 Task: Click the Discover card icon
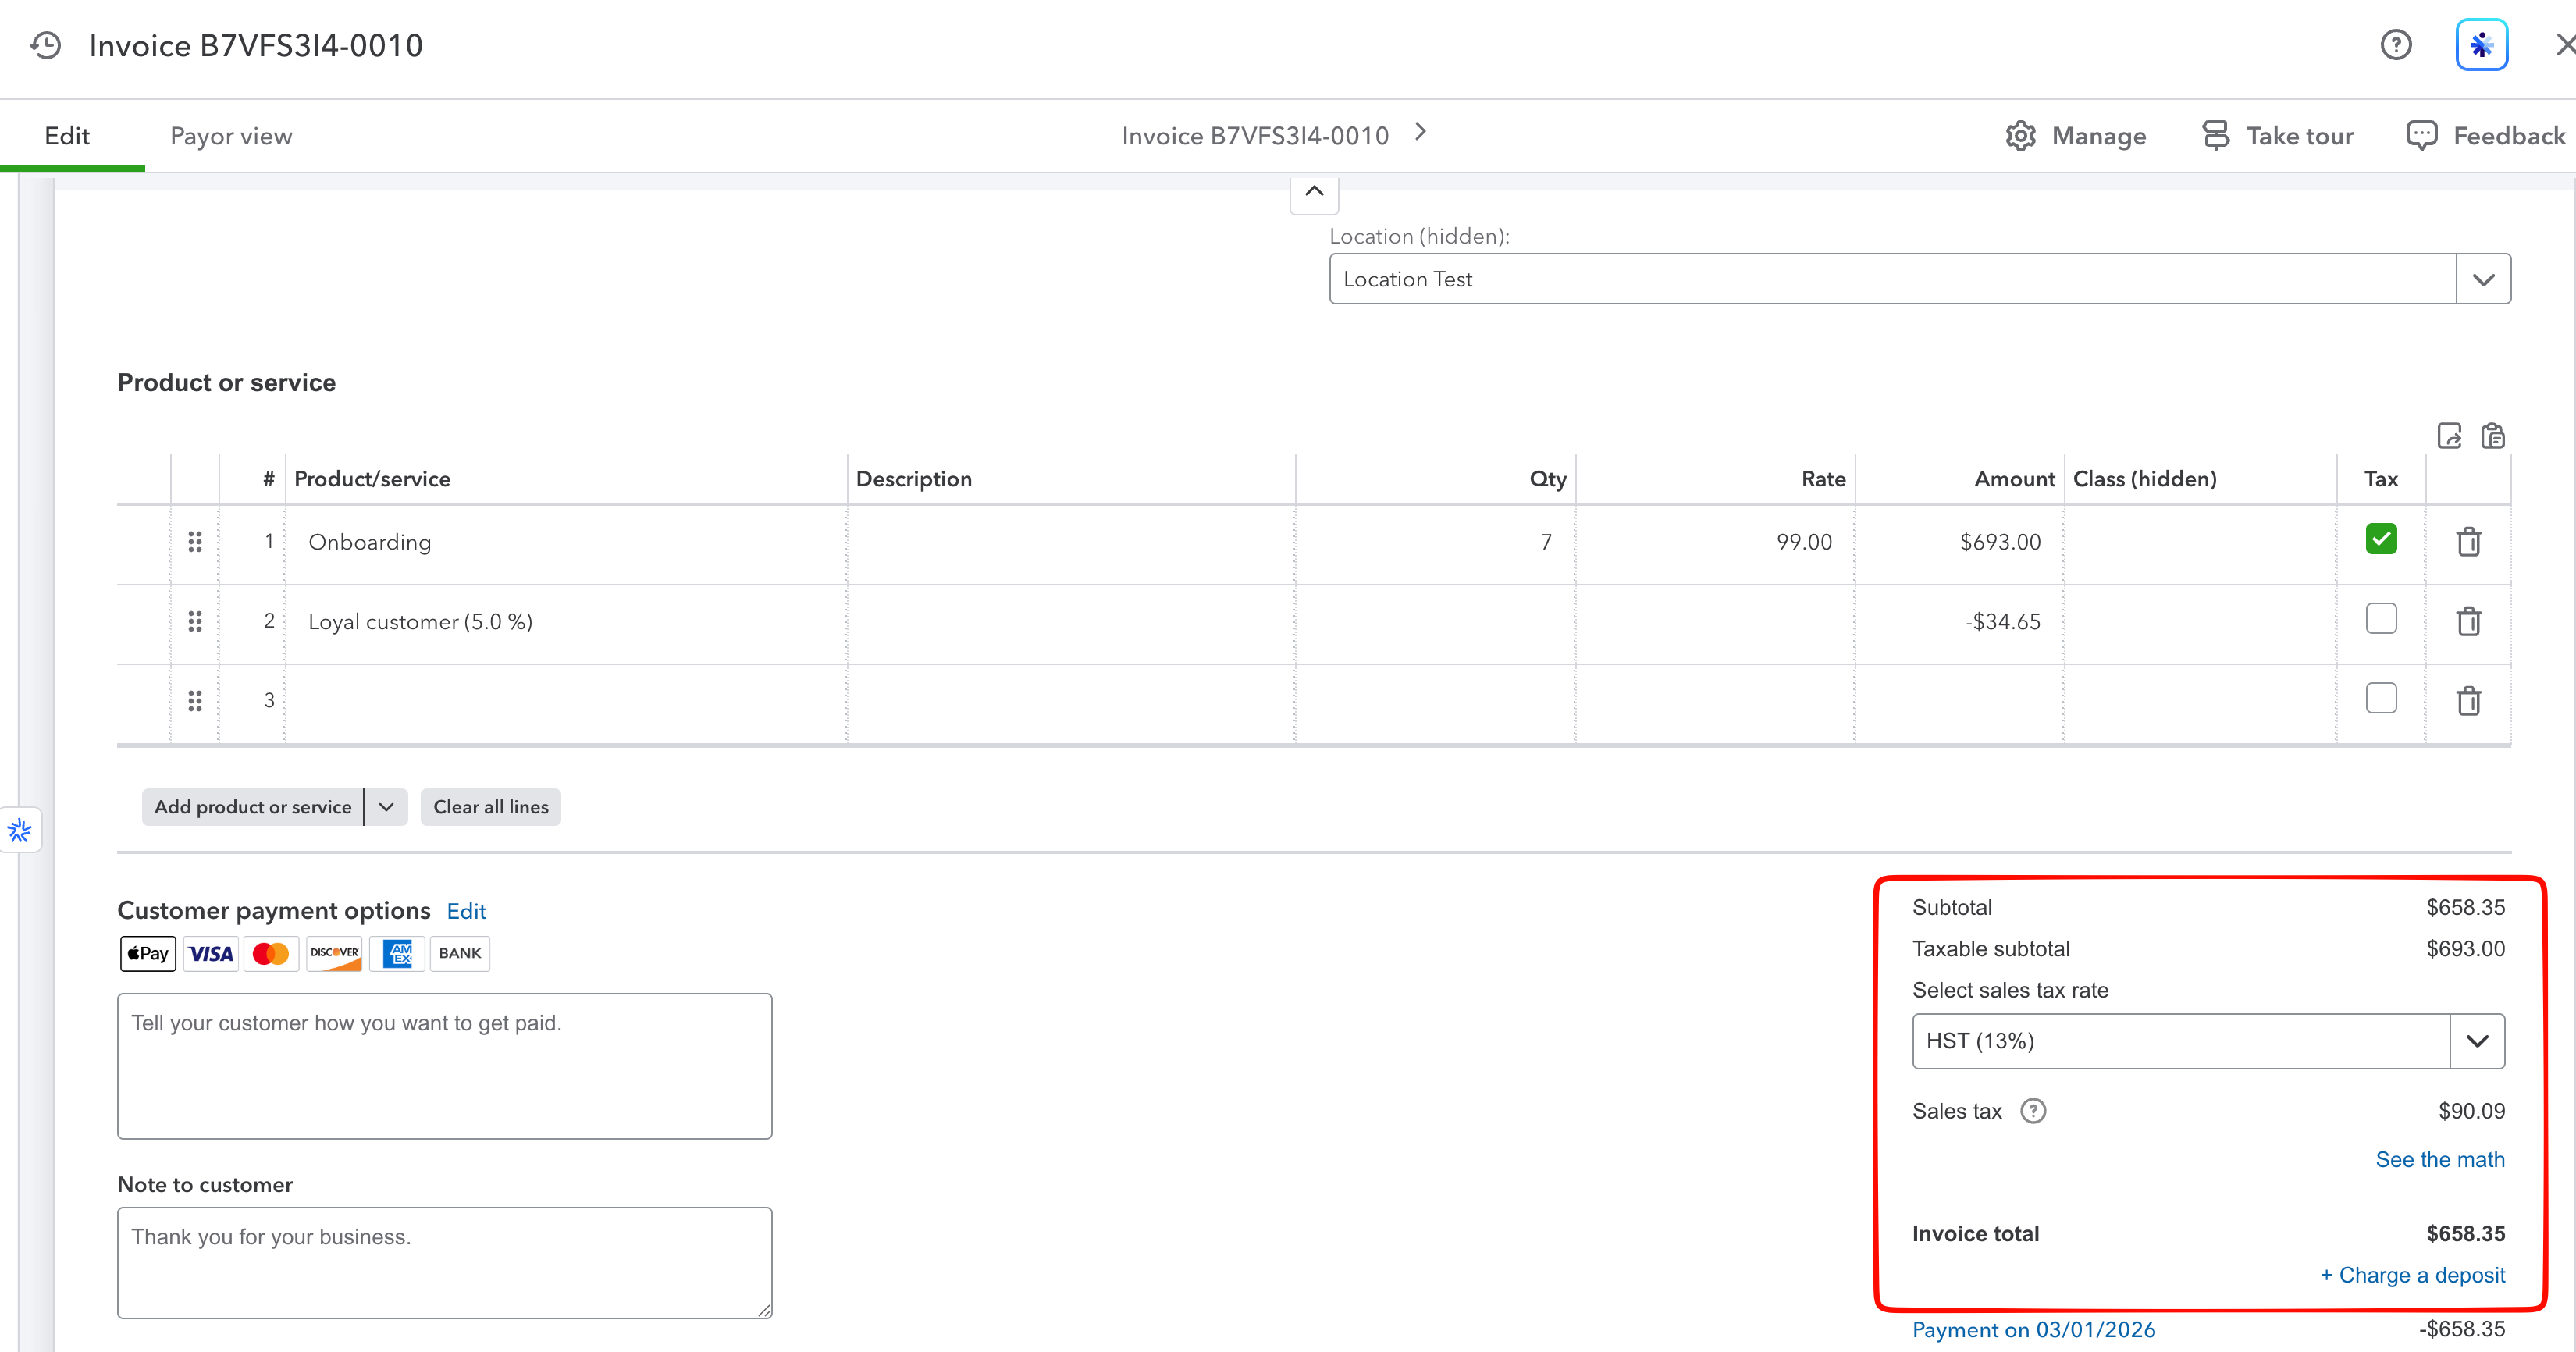334,954
